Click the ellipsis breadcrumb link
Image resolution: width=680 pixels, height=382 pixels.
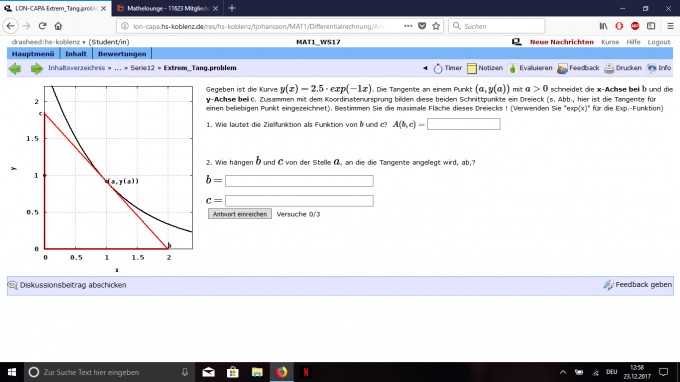click(118, 68)
